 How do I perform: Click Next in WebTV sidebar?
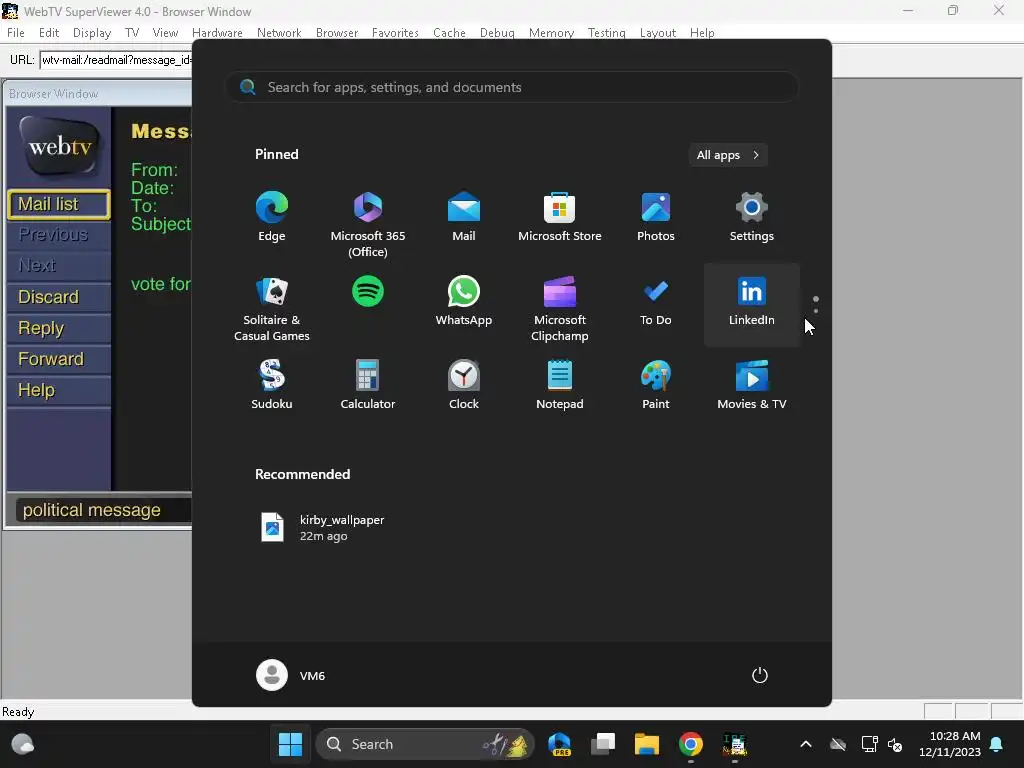[59, 265]
